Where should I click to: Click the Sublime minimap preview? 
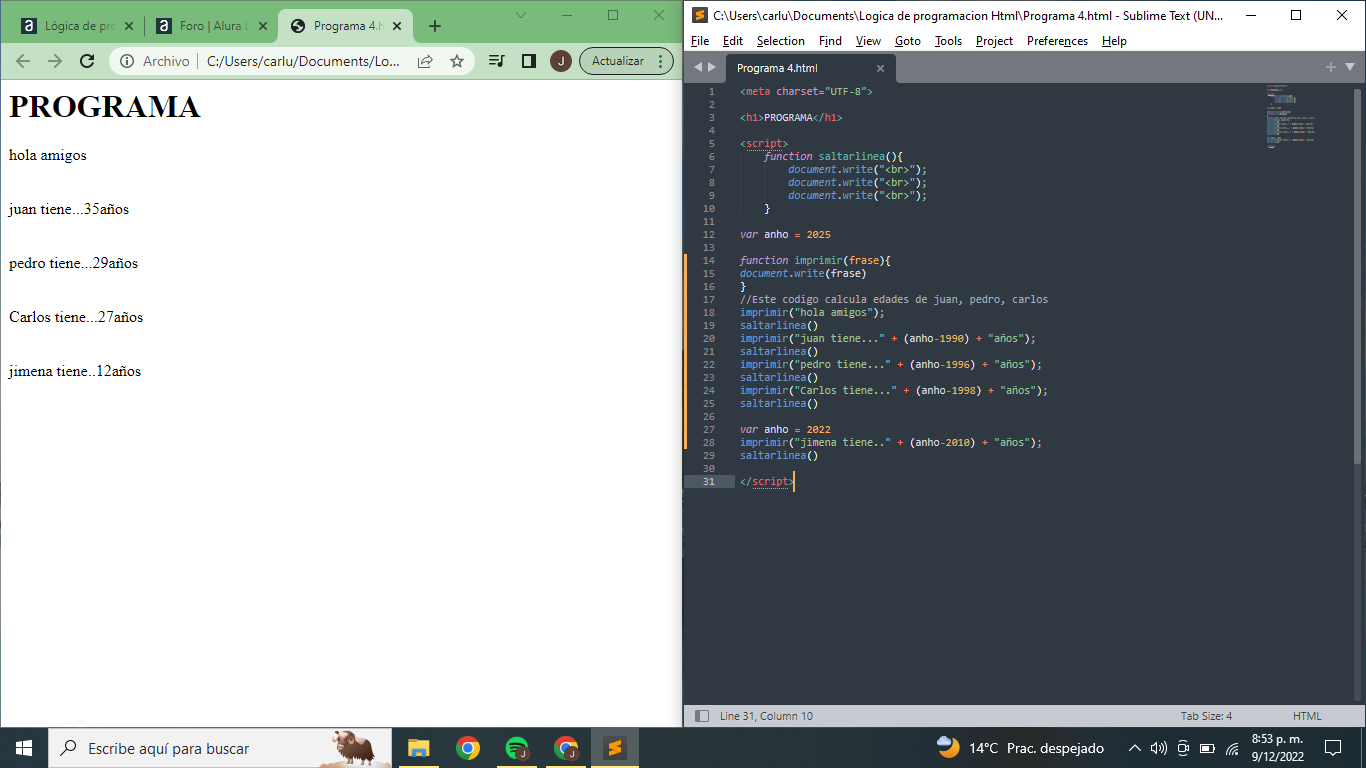[1290, 116]
